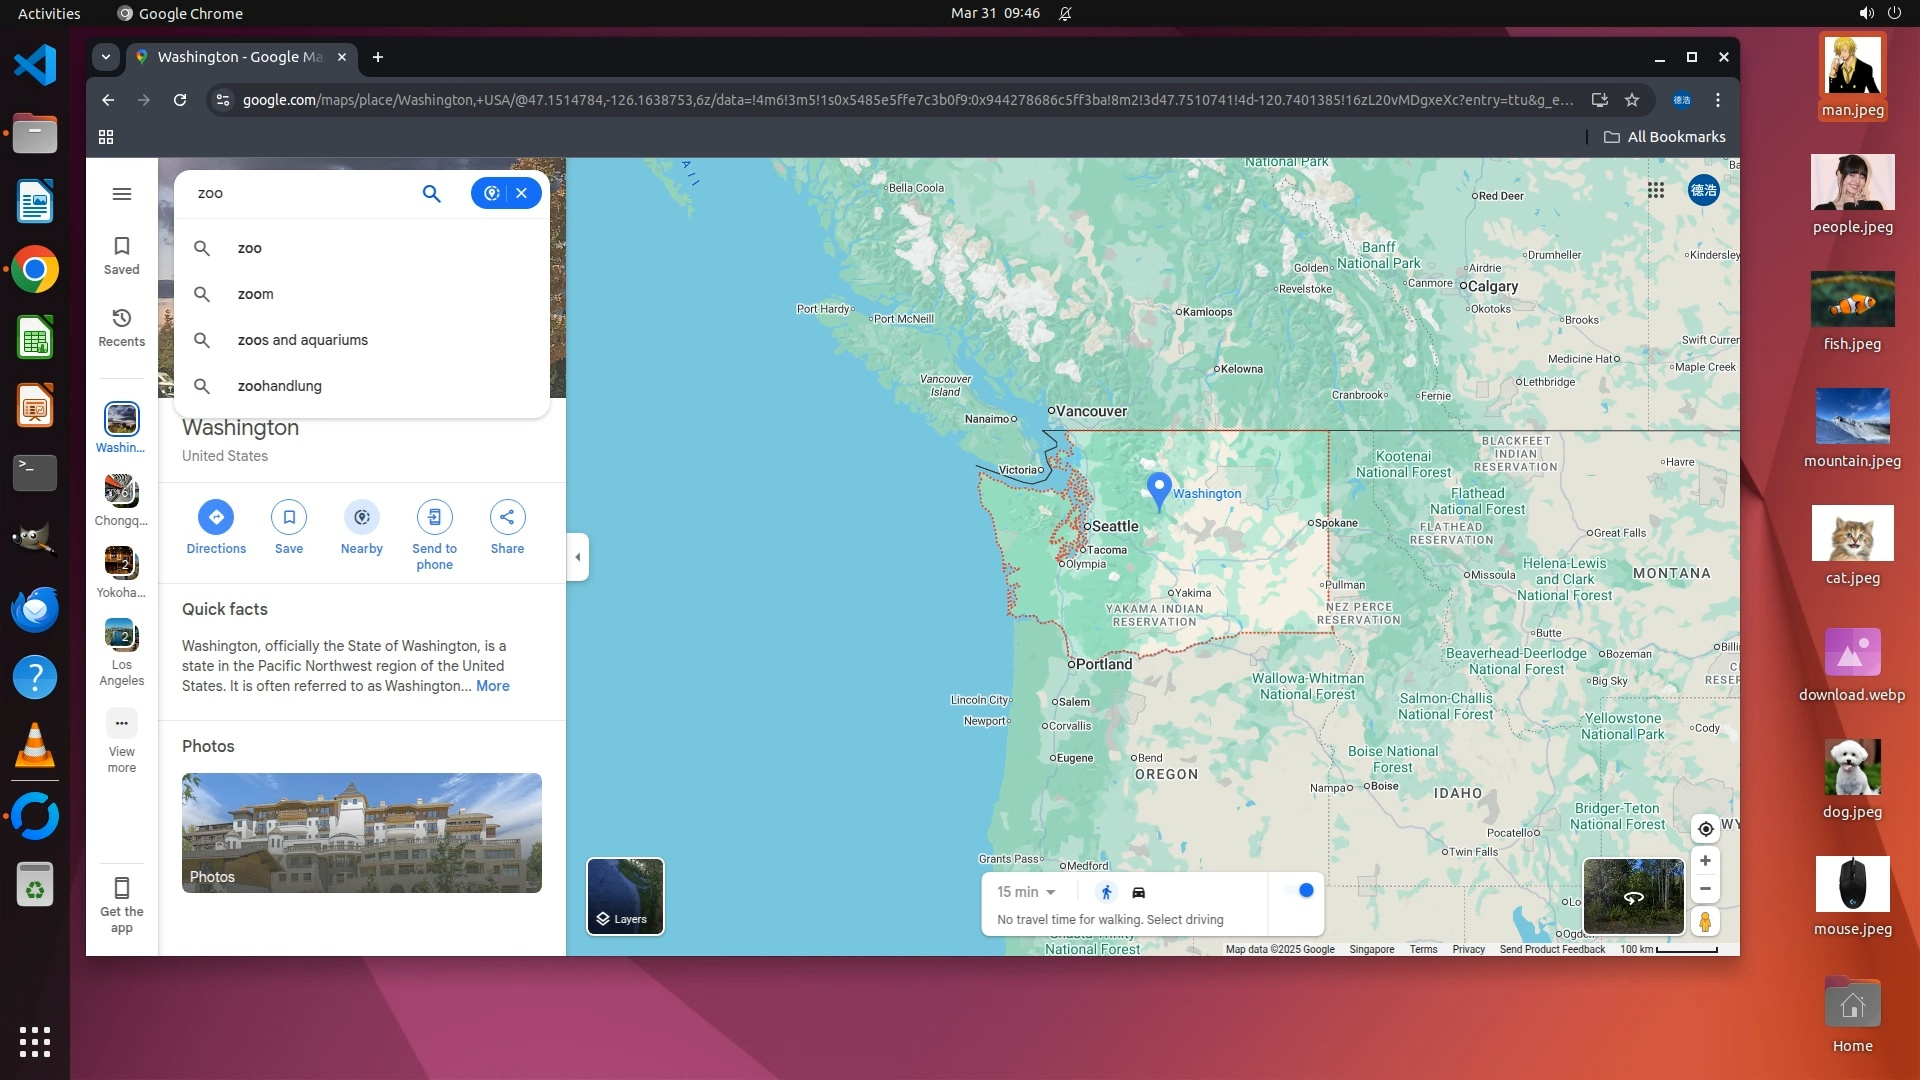Click the Pegman Street View icon
1920x1080 pixels.
click(x=1706, y=921)
